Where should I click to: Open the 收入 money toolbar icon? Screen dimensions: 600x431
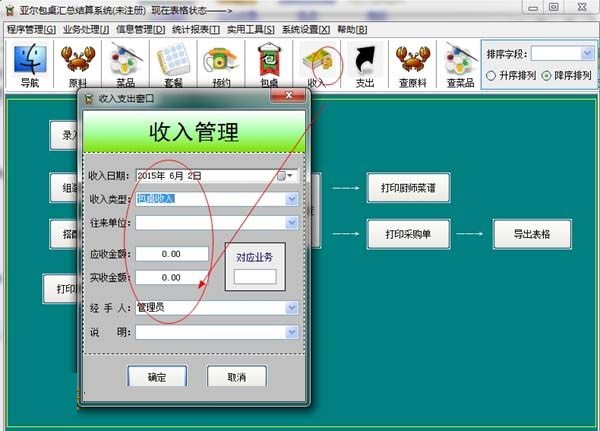317,65
